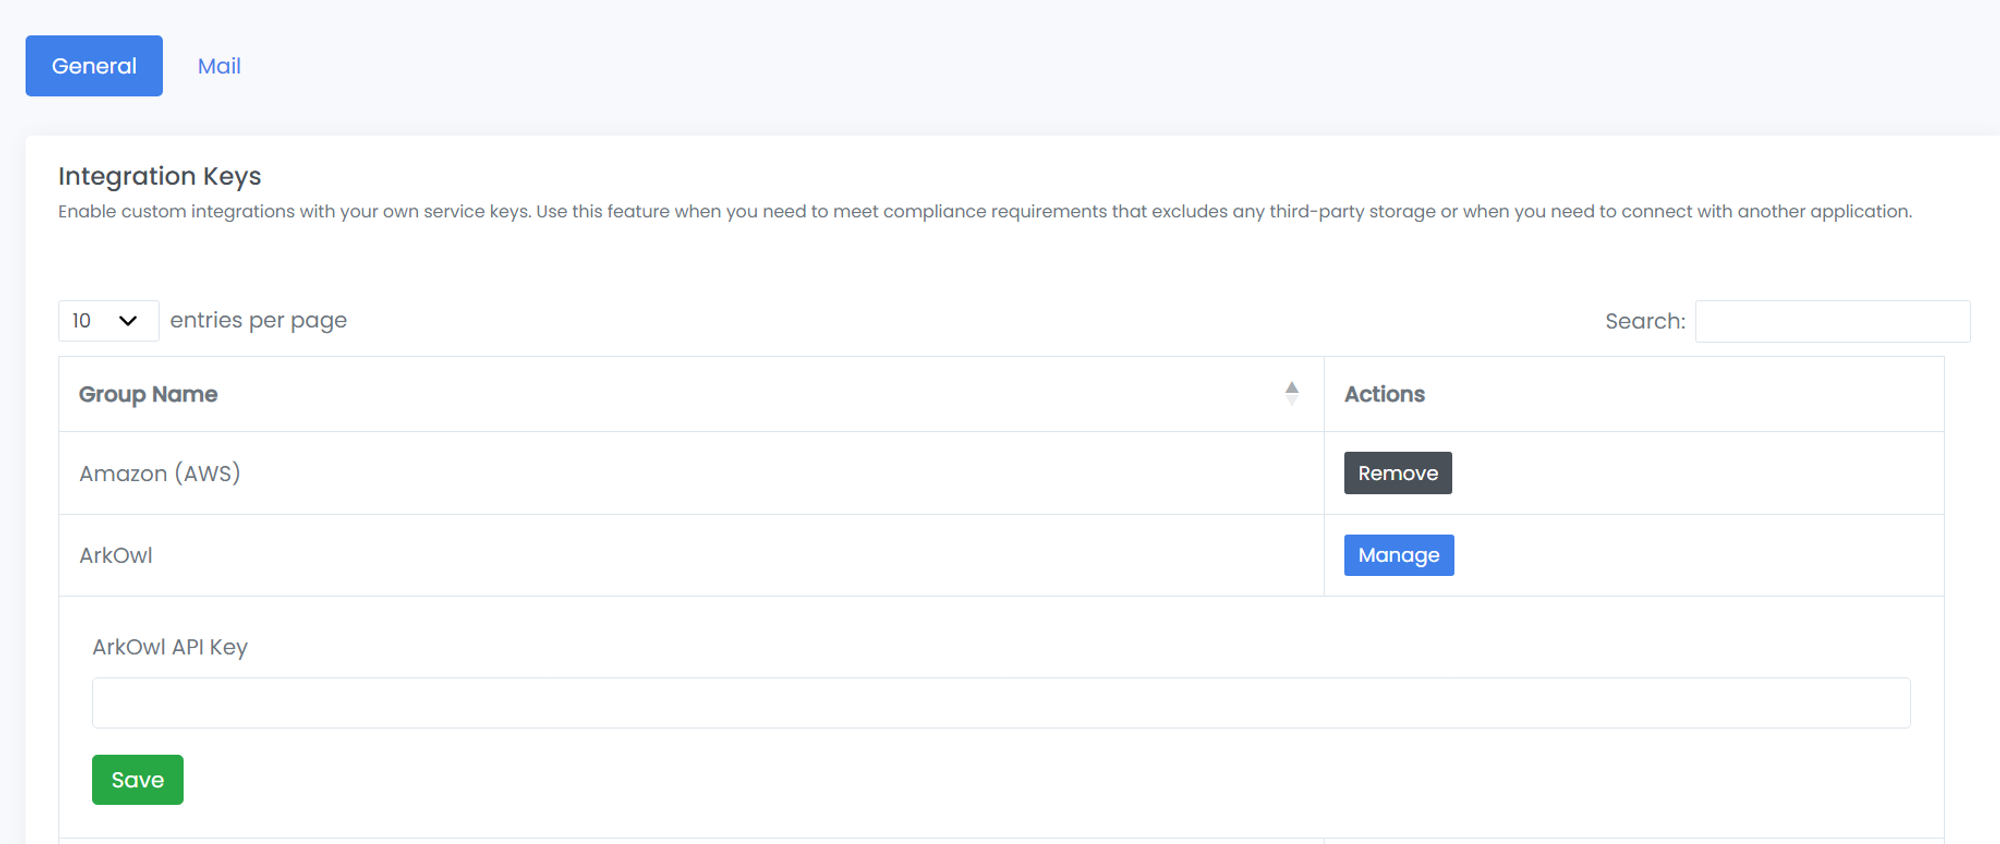The width and height of the screenshot is (2000, 844).
Task: Click the Integration Keys heading
Action: pyautogui.click(x=160, y=176)
